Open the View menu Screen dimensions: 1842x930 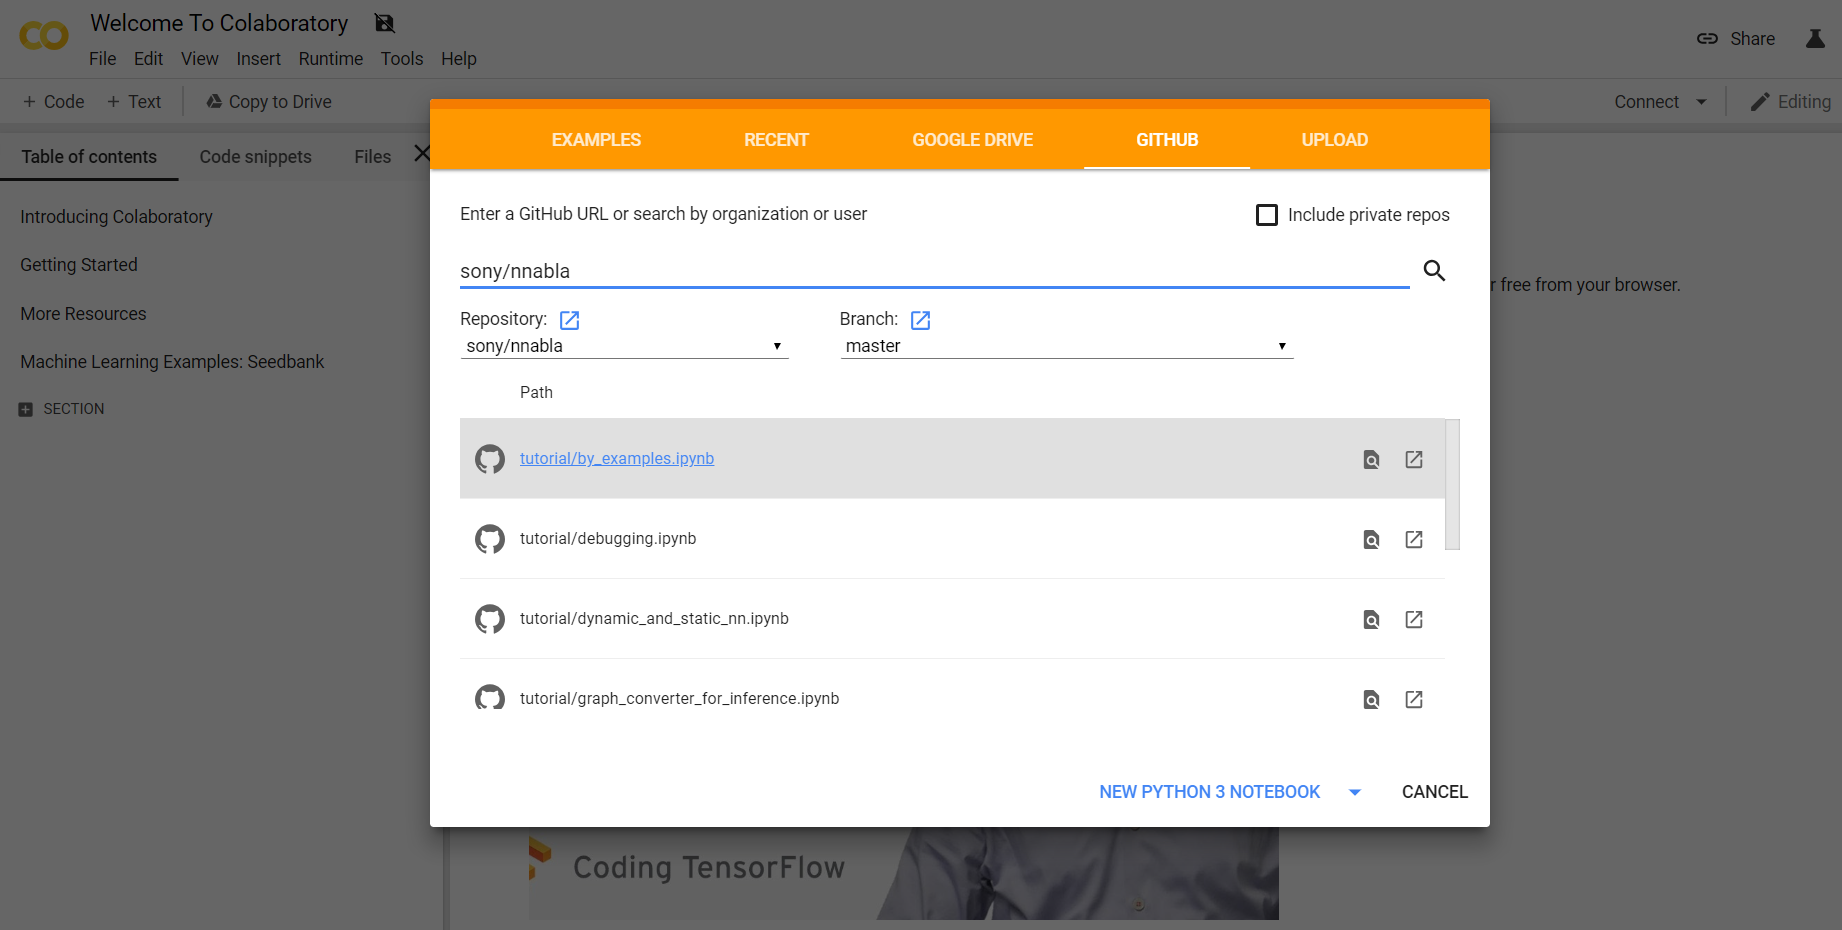point(200,59)
